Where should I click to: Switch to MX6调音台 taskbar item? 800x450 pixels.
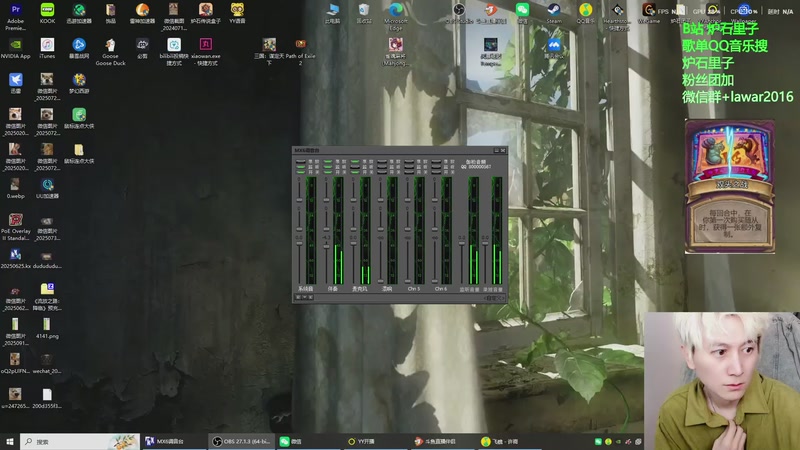[x=173, y=441]
